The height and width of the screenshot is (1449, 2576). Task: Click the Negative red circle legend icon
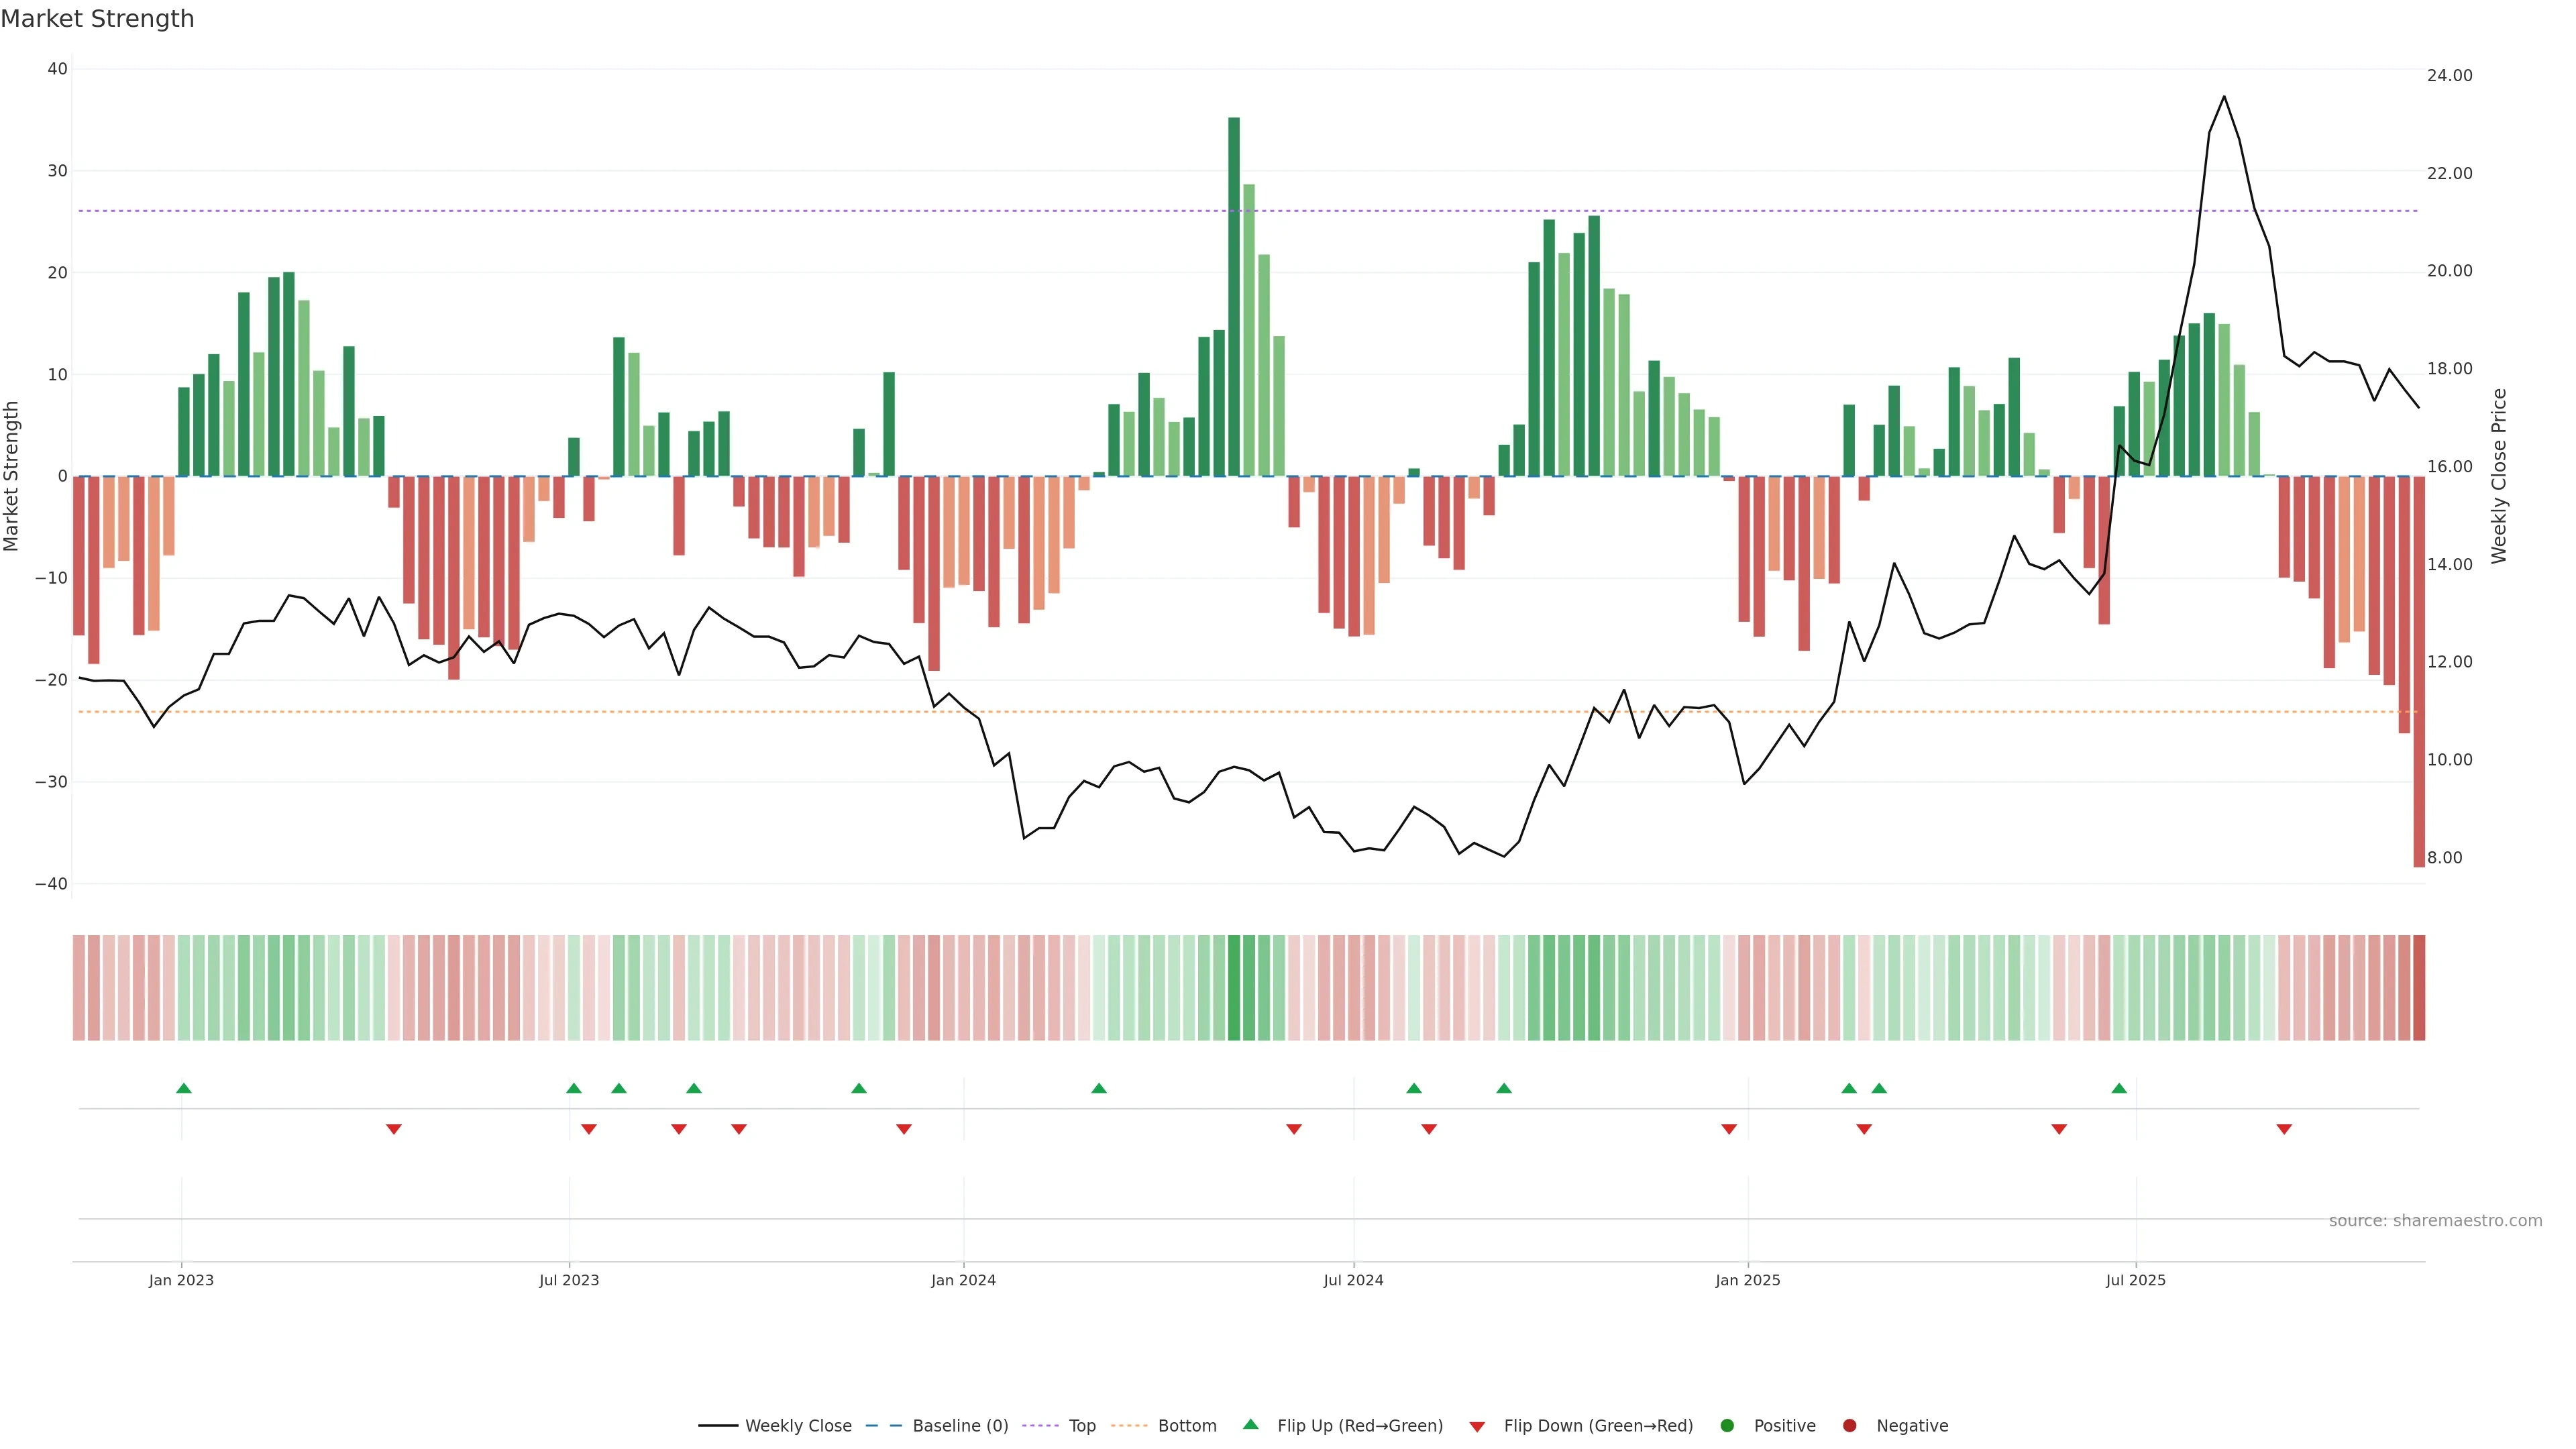(x=1849, y=1425)
